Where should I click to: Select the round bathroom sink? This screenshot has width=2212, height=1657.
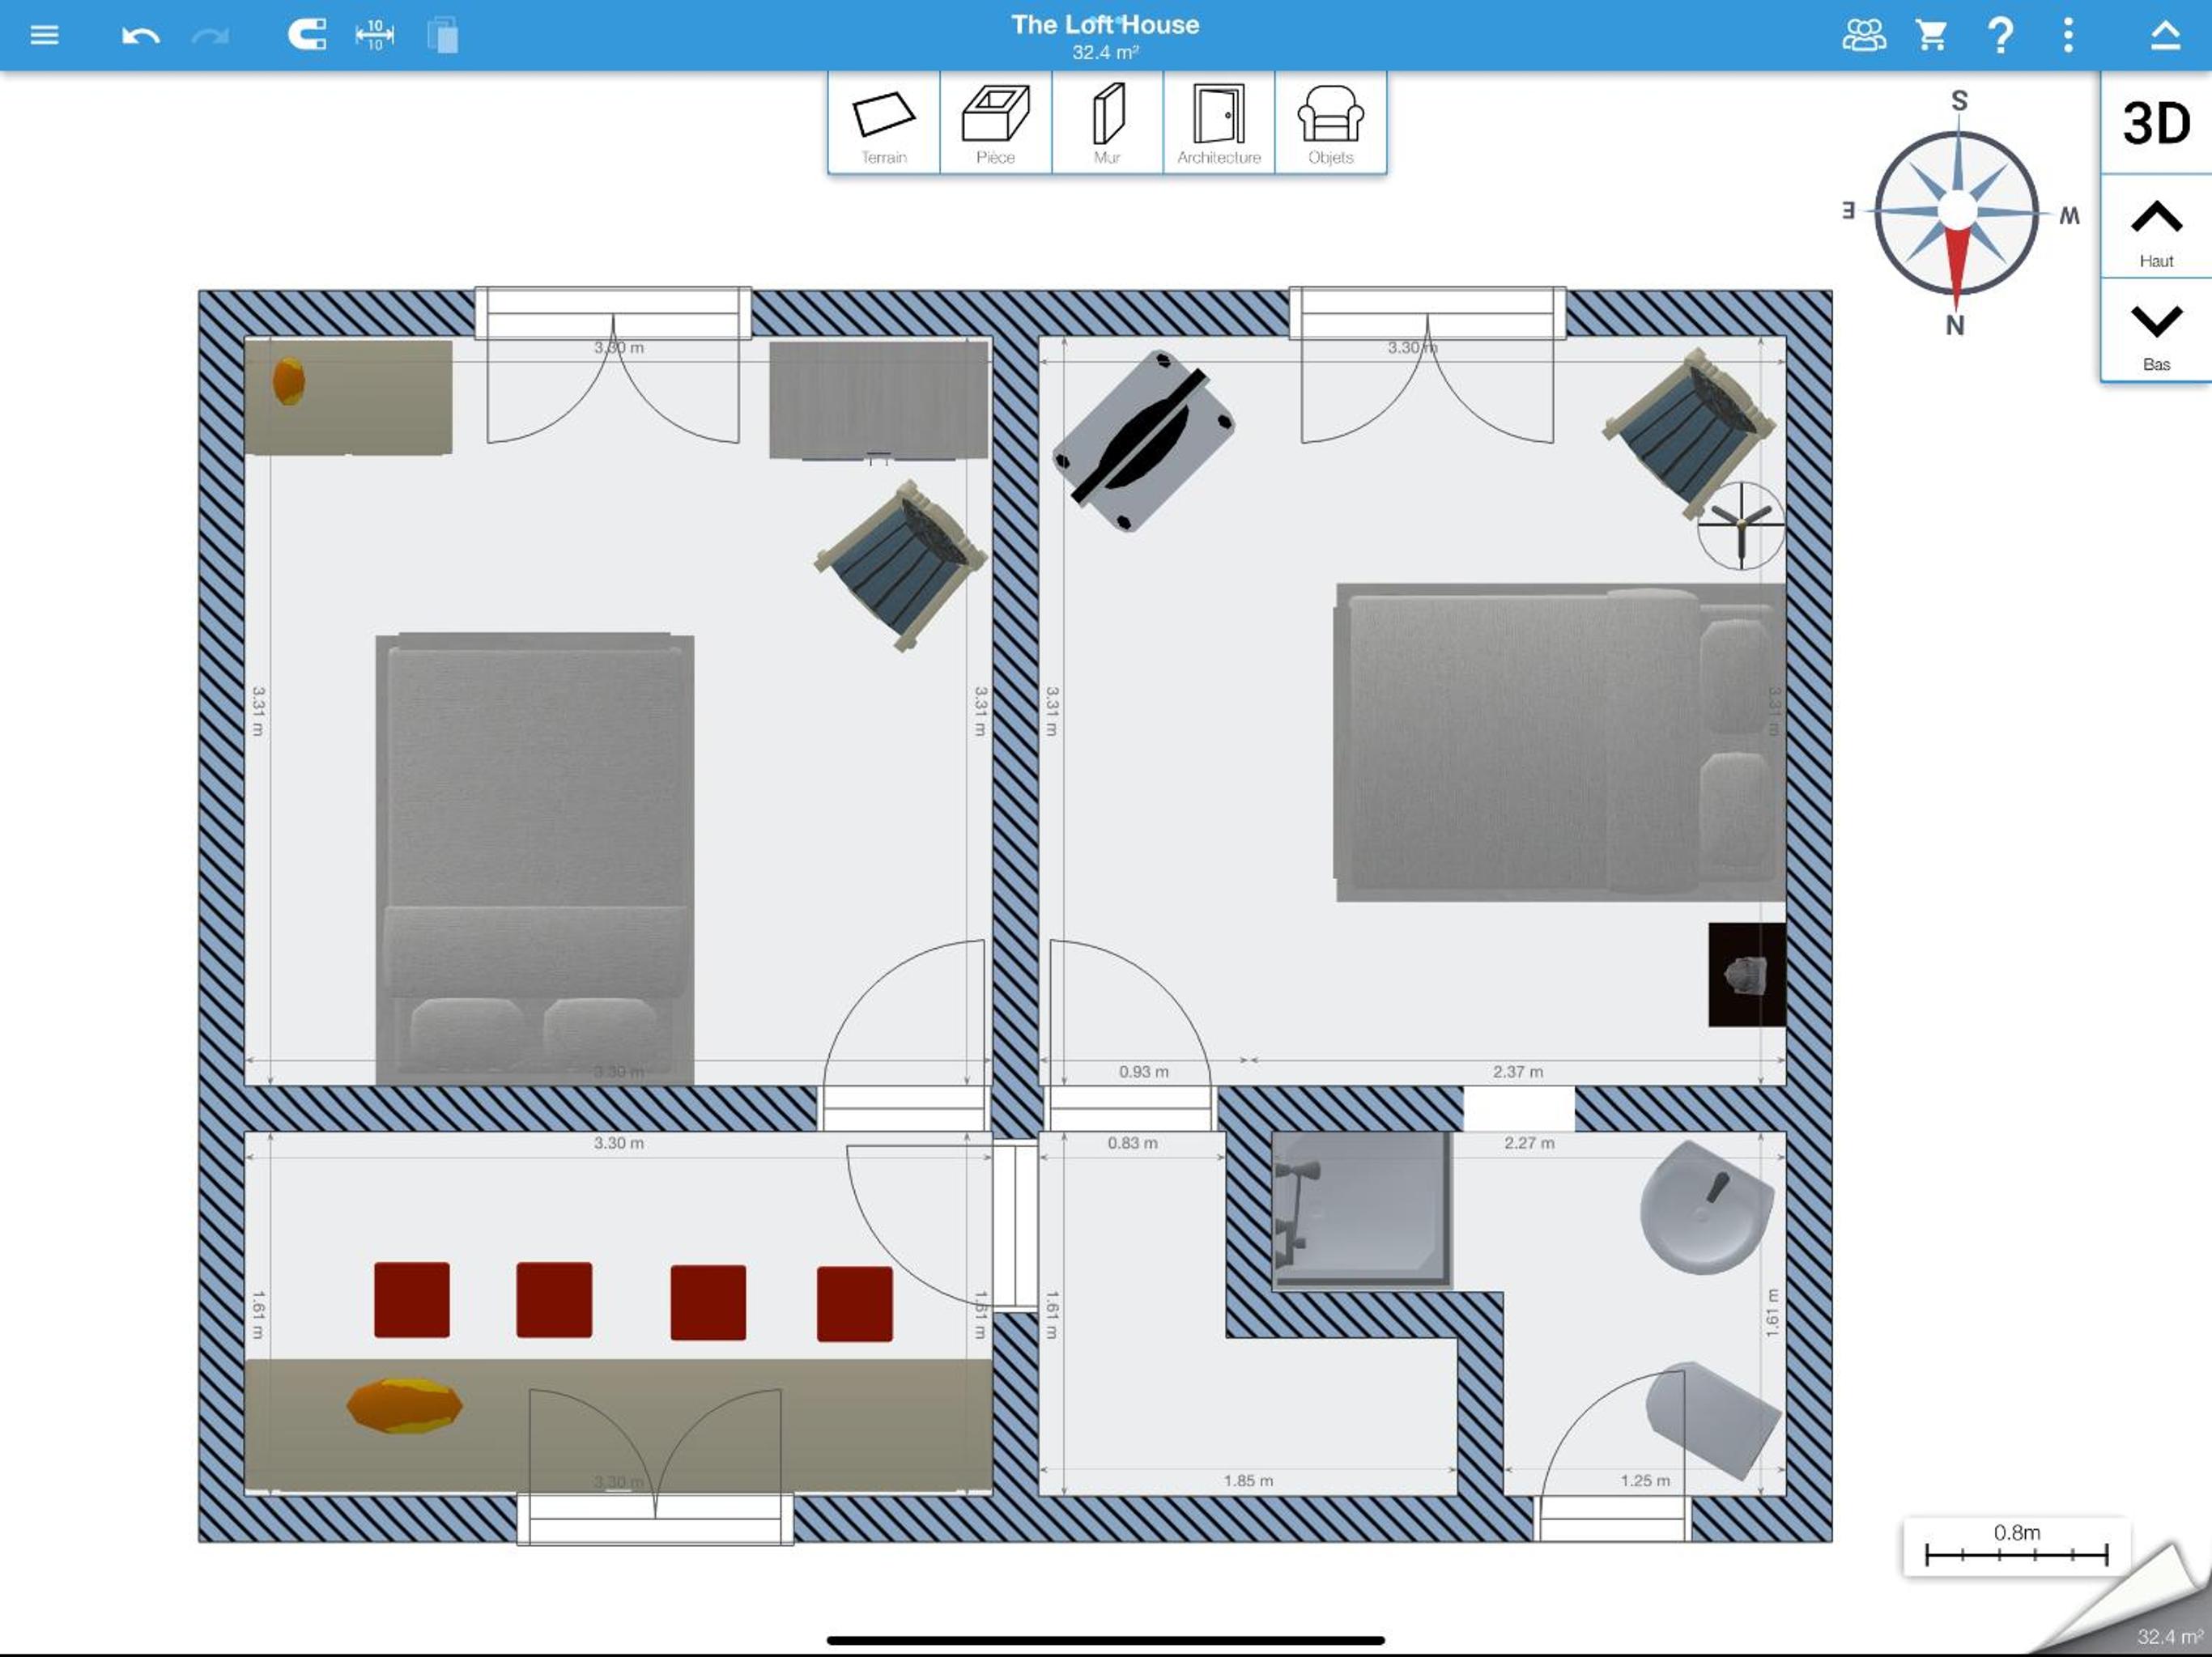coord(1707,1208)
